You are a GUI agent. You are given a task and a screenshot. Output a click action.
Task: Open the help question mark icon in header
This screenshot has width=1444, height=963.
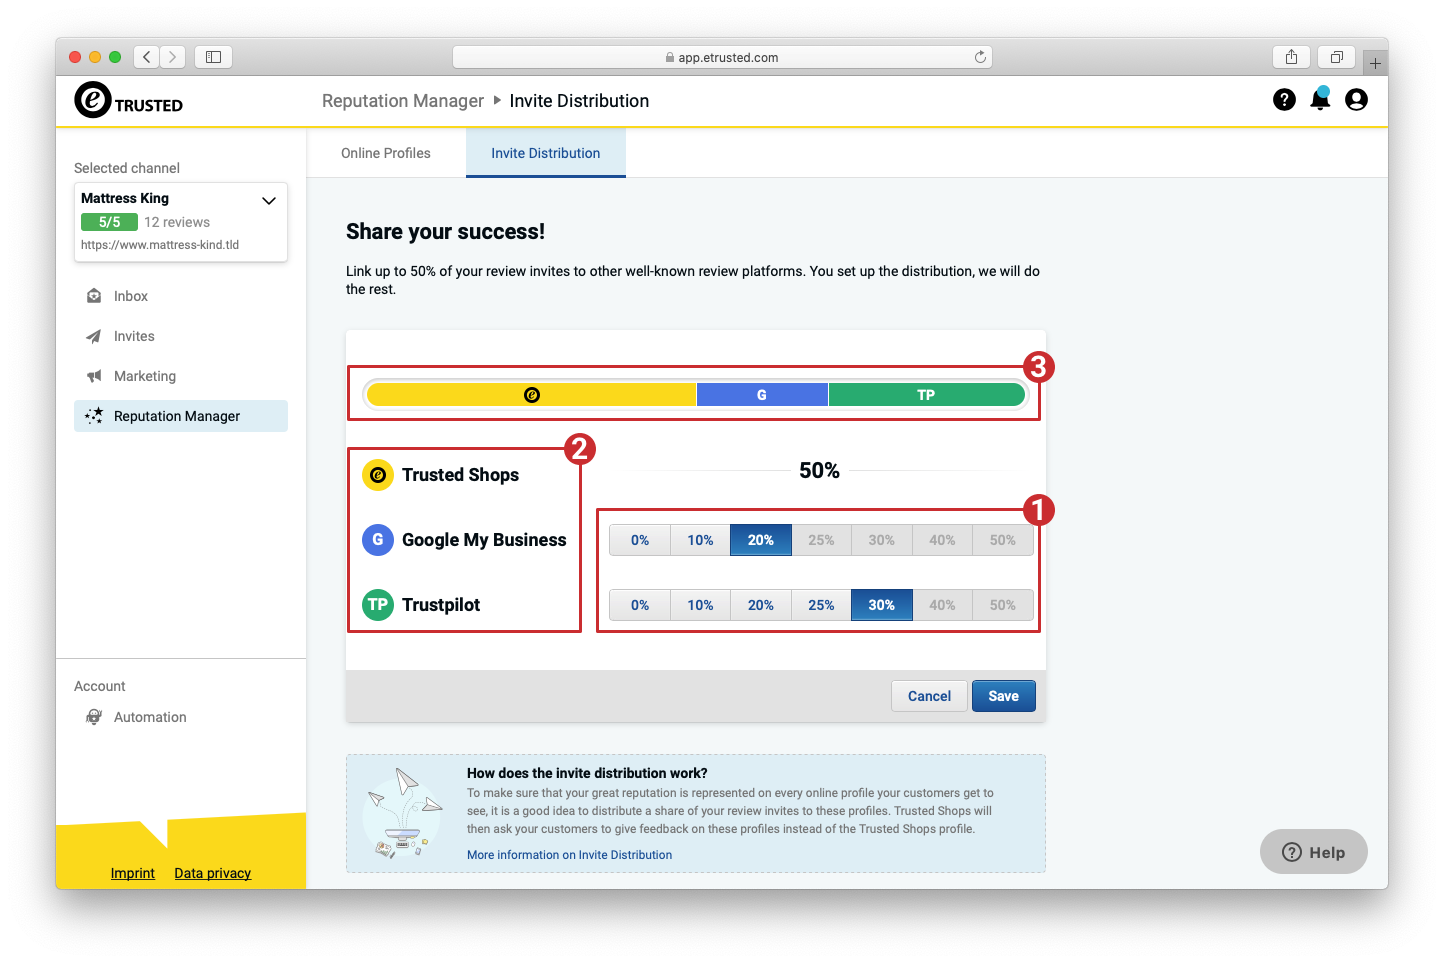[1284, 99]
